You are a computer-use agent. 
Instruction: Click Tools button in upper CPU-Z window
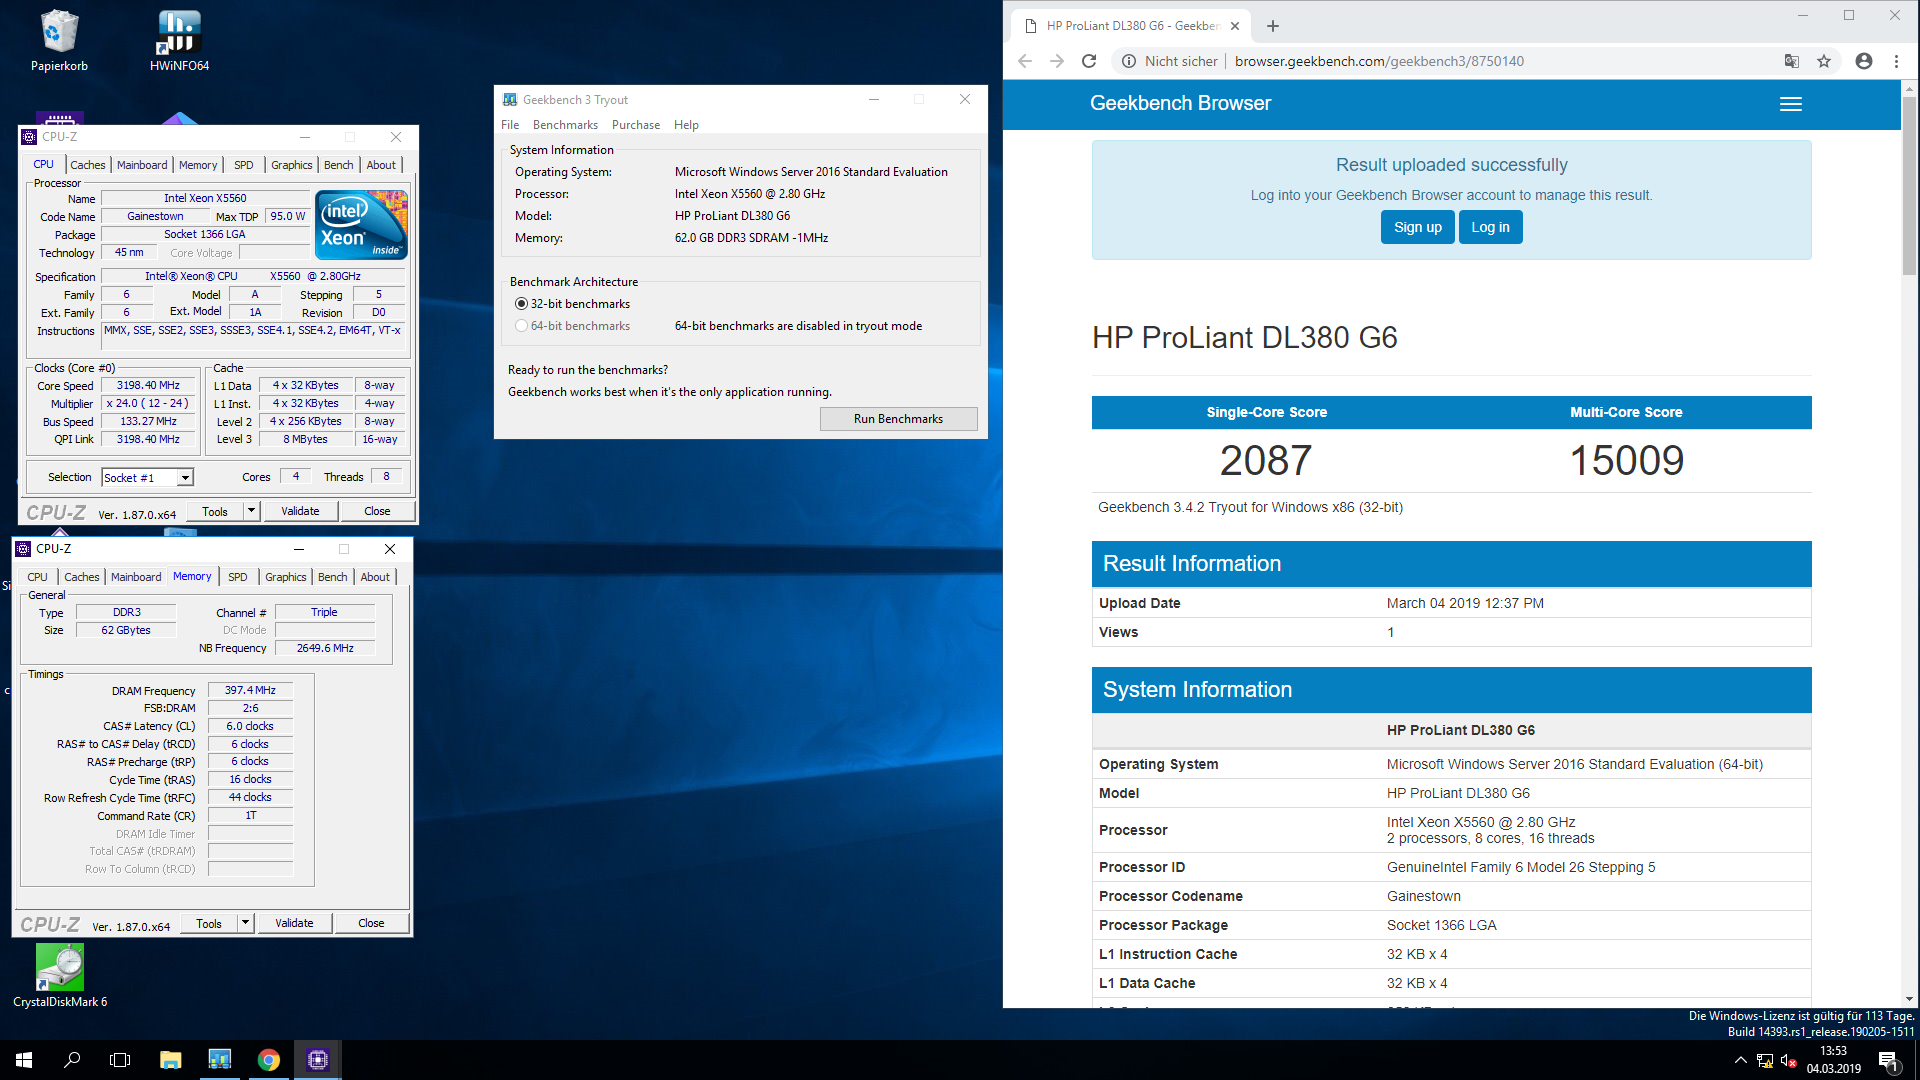(x=215, y=511)
